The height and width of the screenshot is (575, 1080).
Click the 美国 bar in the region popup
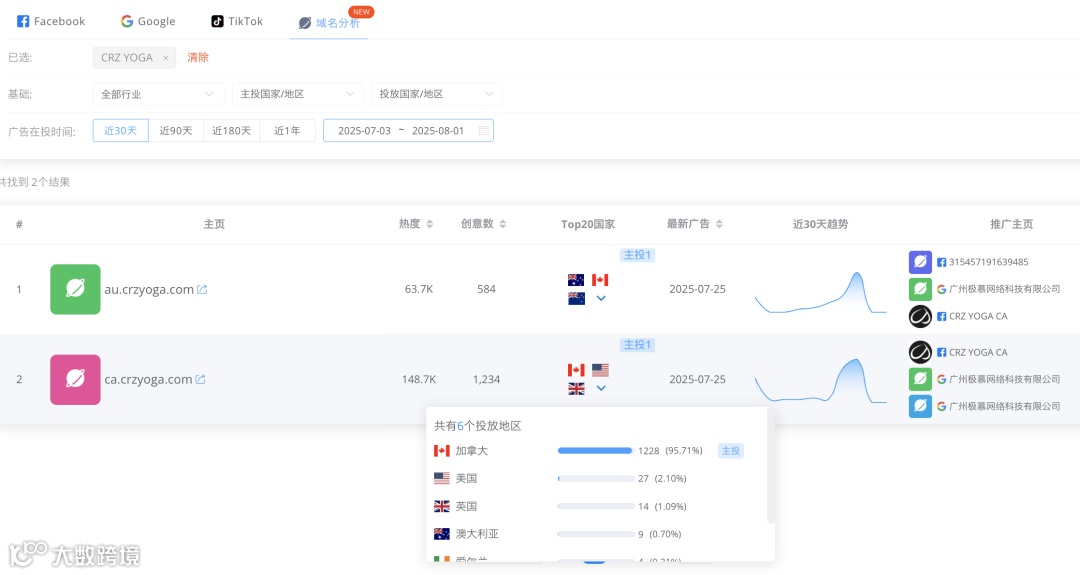(x=596, y=478)
